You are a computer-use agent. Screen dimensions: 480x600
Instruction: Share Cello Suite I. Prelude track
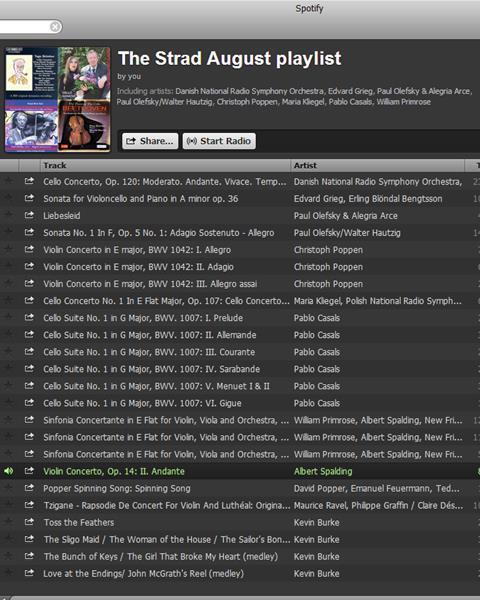point(29,317)
